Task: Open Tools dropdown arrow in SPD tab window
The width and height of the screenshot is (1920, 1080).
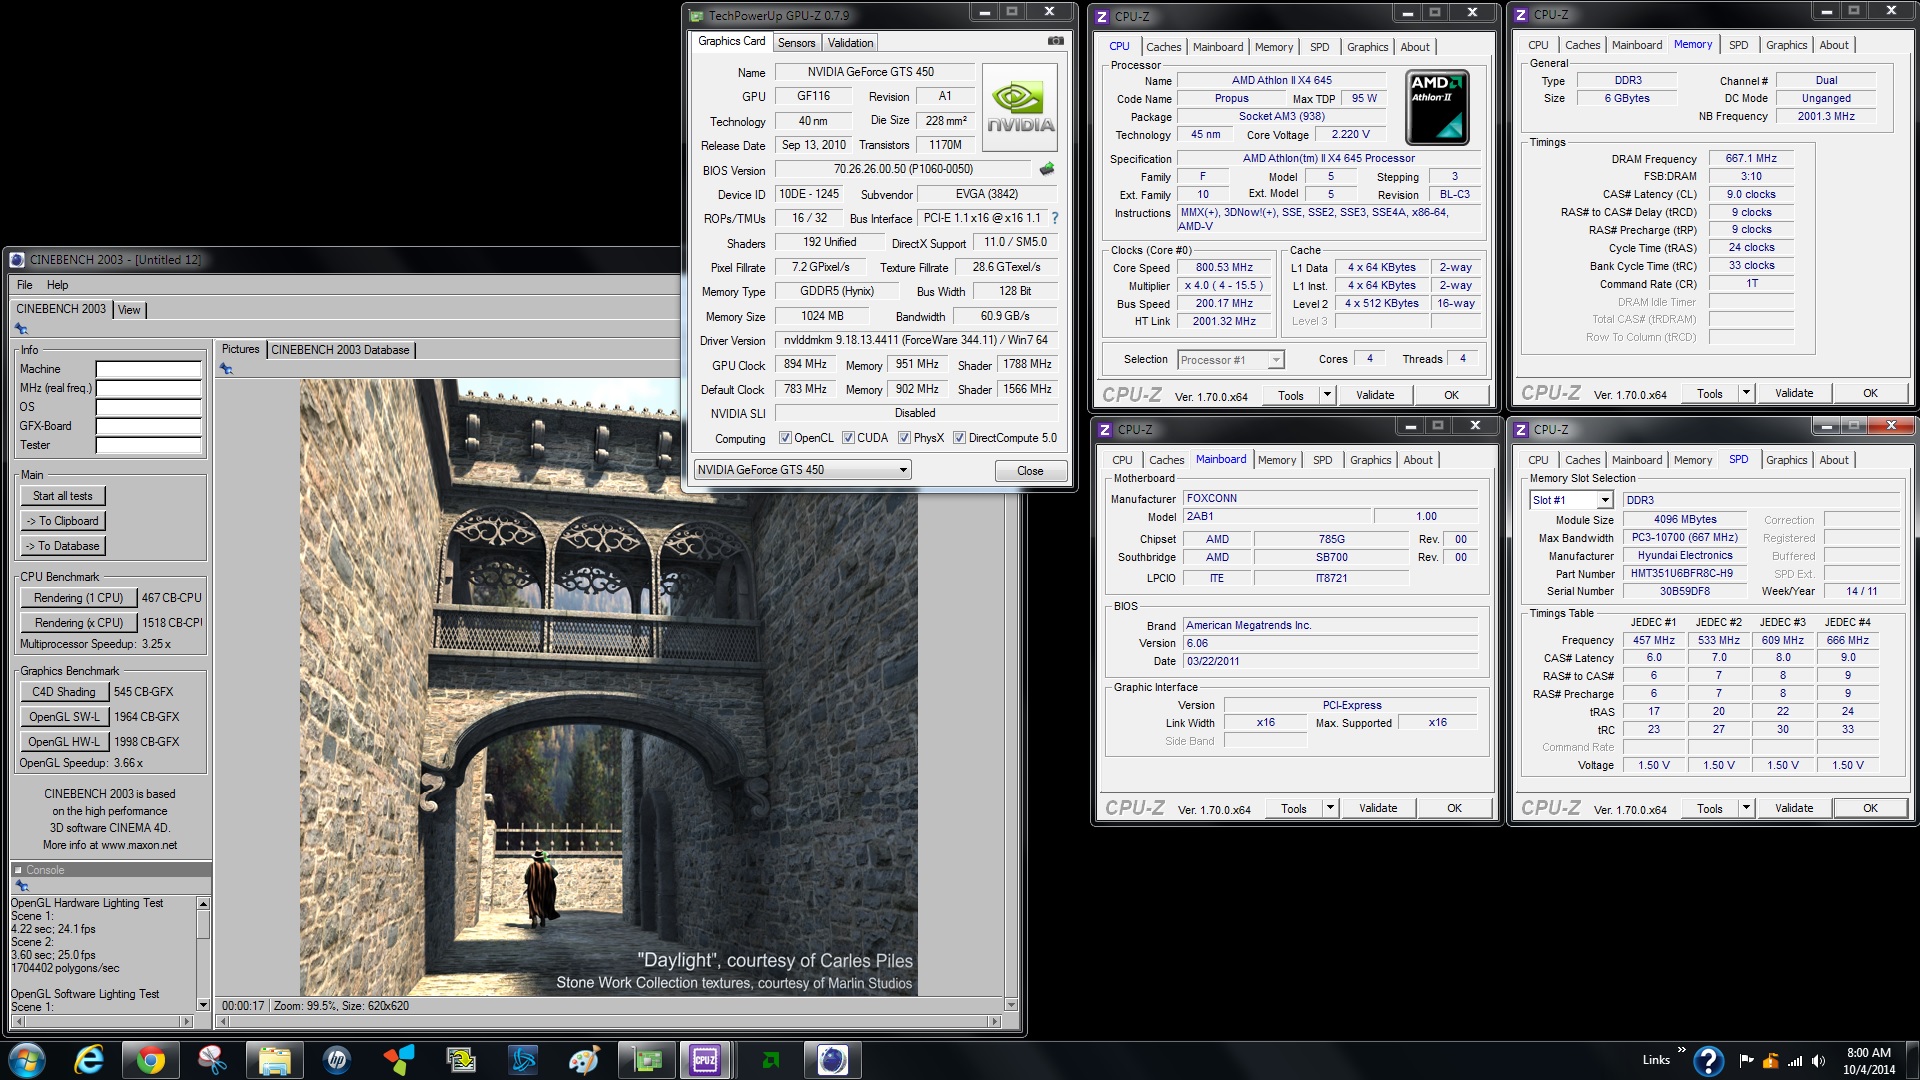Action: pos(1746,808)
